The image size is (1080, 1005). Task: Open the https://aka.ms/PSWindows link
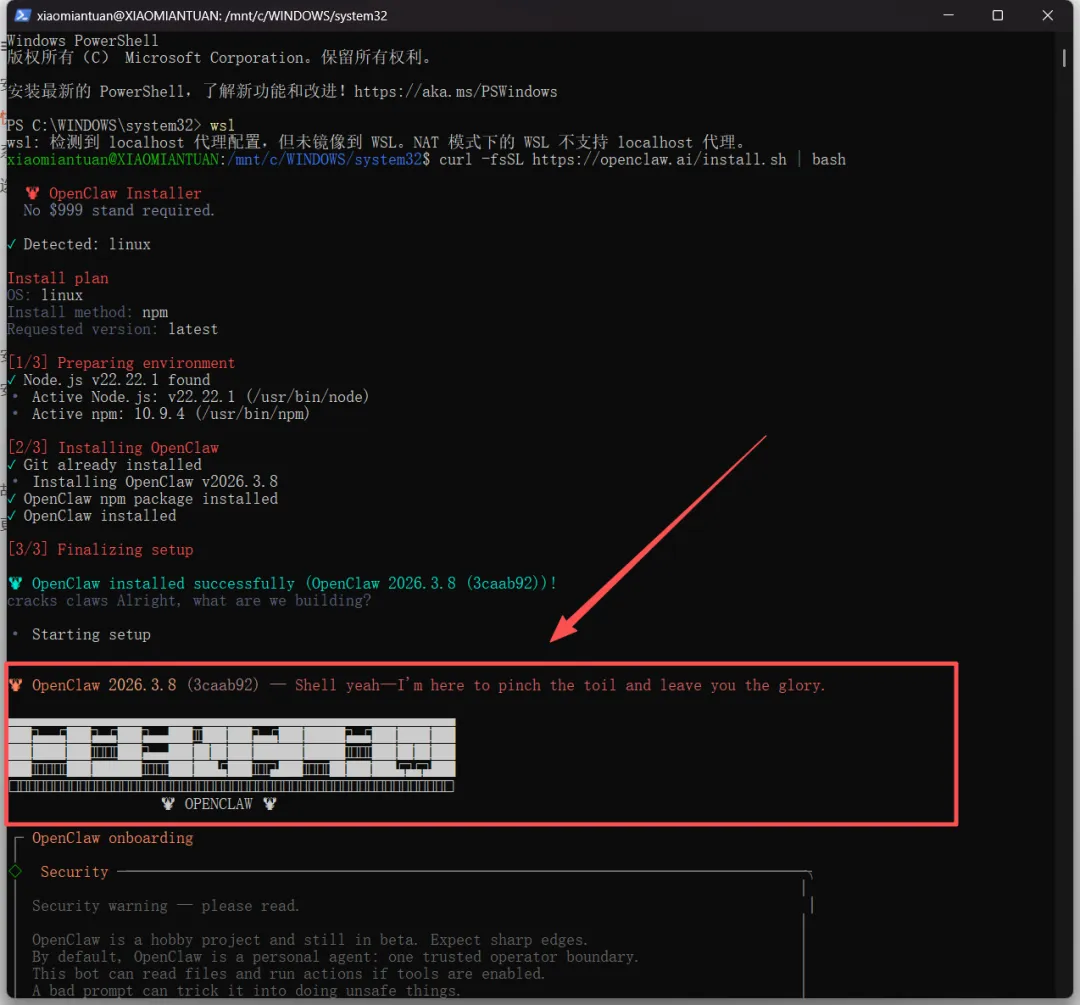click(455, 92)
